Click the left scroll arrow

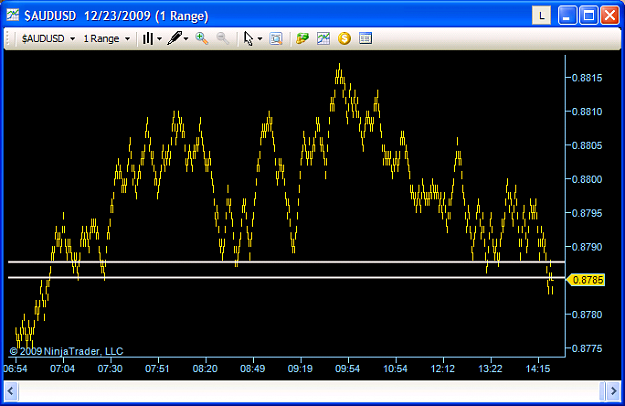point(11,391)
